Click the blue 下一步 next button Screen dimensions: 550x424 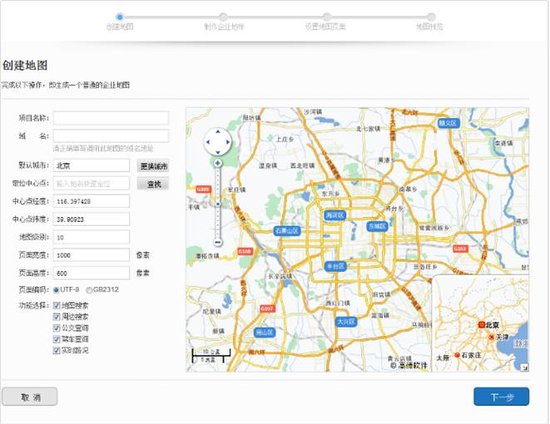click(501, 397)
